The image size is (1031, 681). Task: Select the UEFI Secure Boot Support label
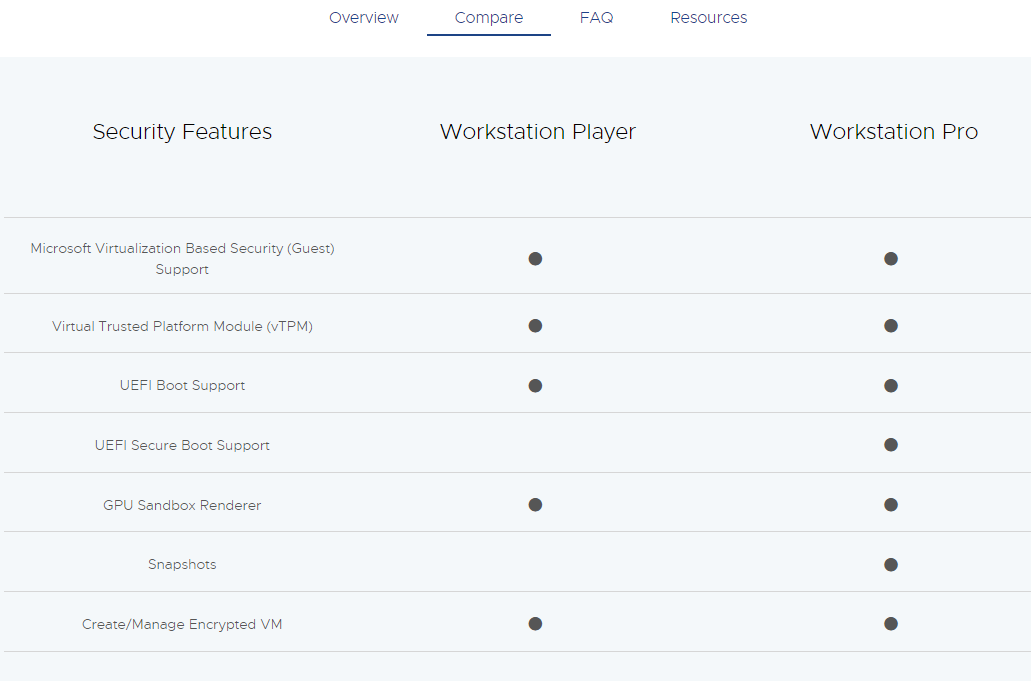tap(182, 445)
